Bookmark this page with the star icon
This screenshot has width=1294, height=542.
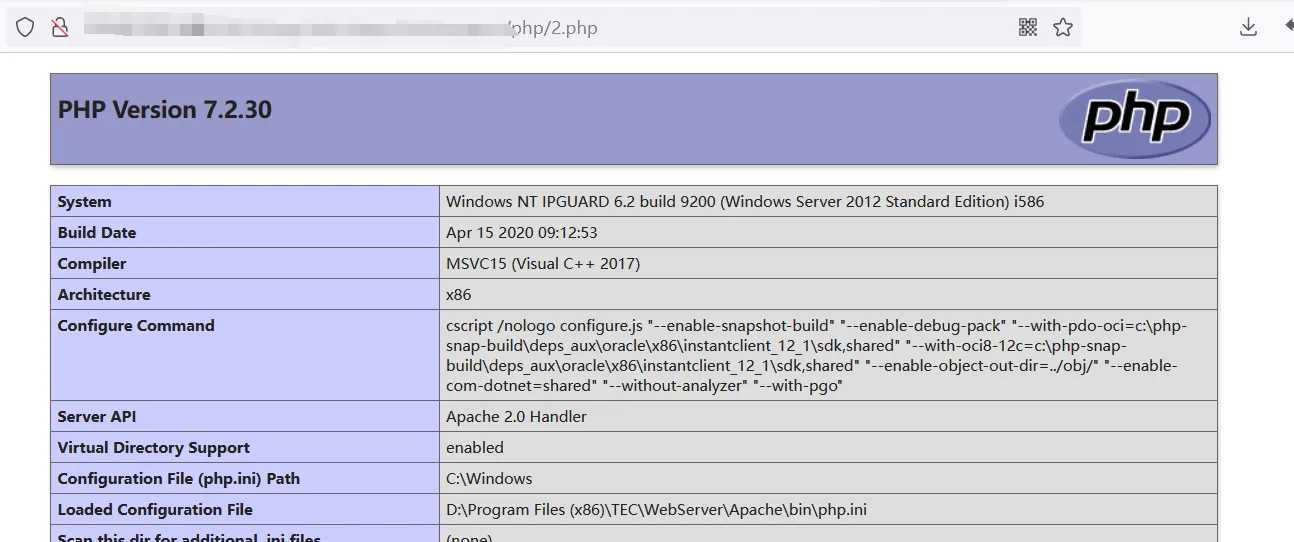(x=1063, y=27)
